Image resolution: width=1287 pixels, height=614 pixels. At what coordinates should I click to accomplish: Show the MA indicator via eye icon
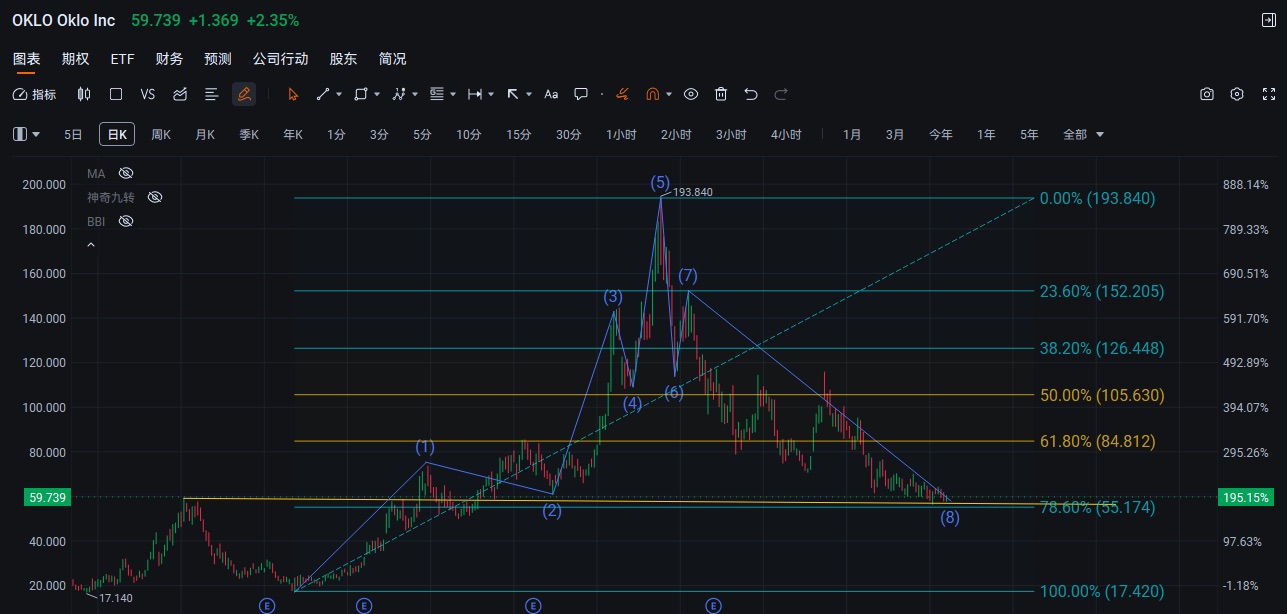[x=126, y=173]
